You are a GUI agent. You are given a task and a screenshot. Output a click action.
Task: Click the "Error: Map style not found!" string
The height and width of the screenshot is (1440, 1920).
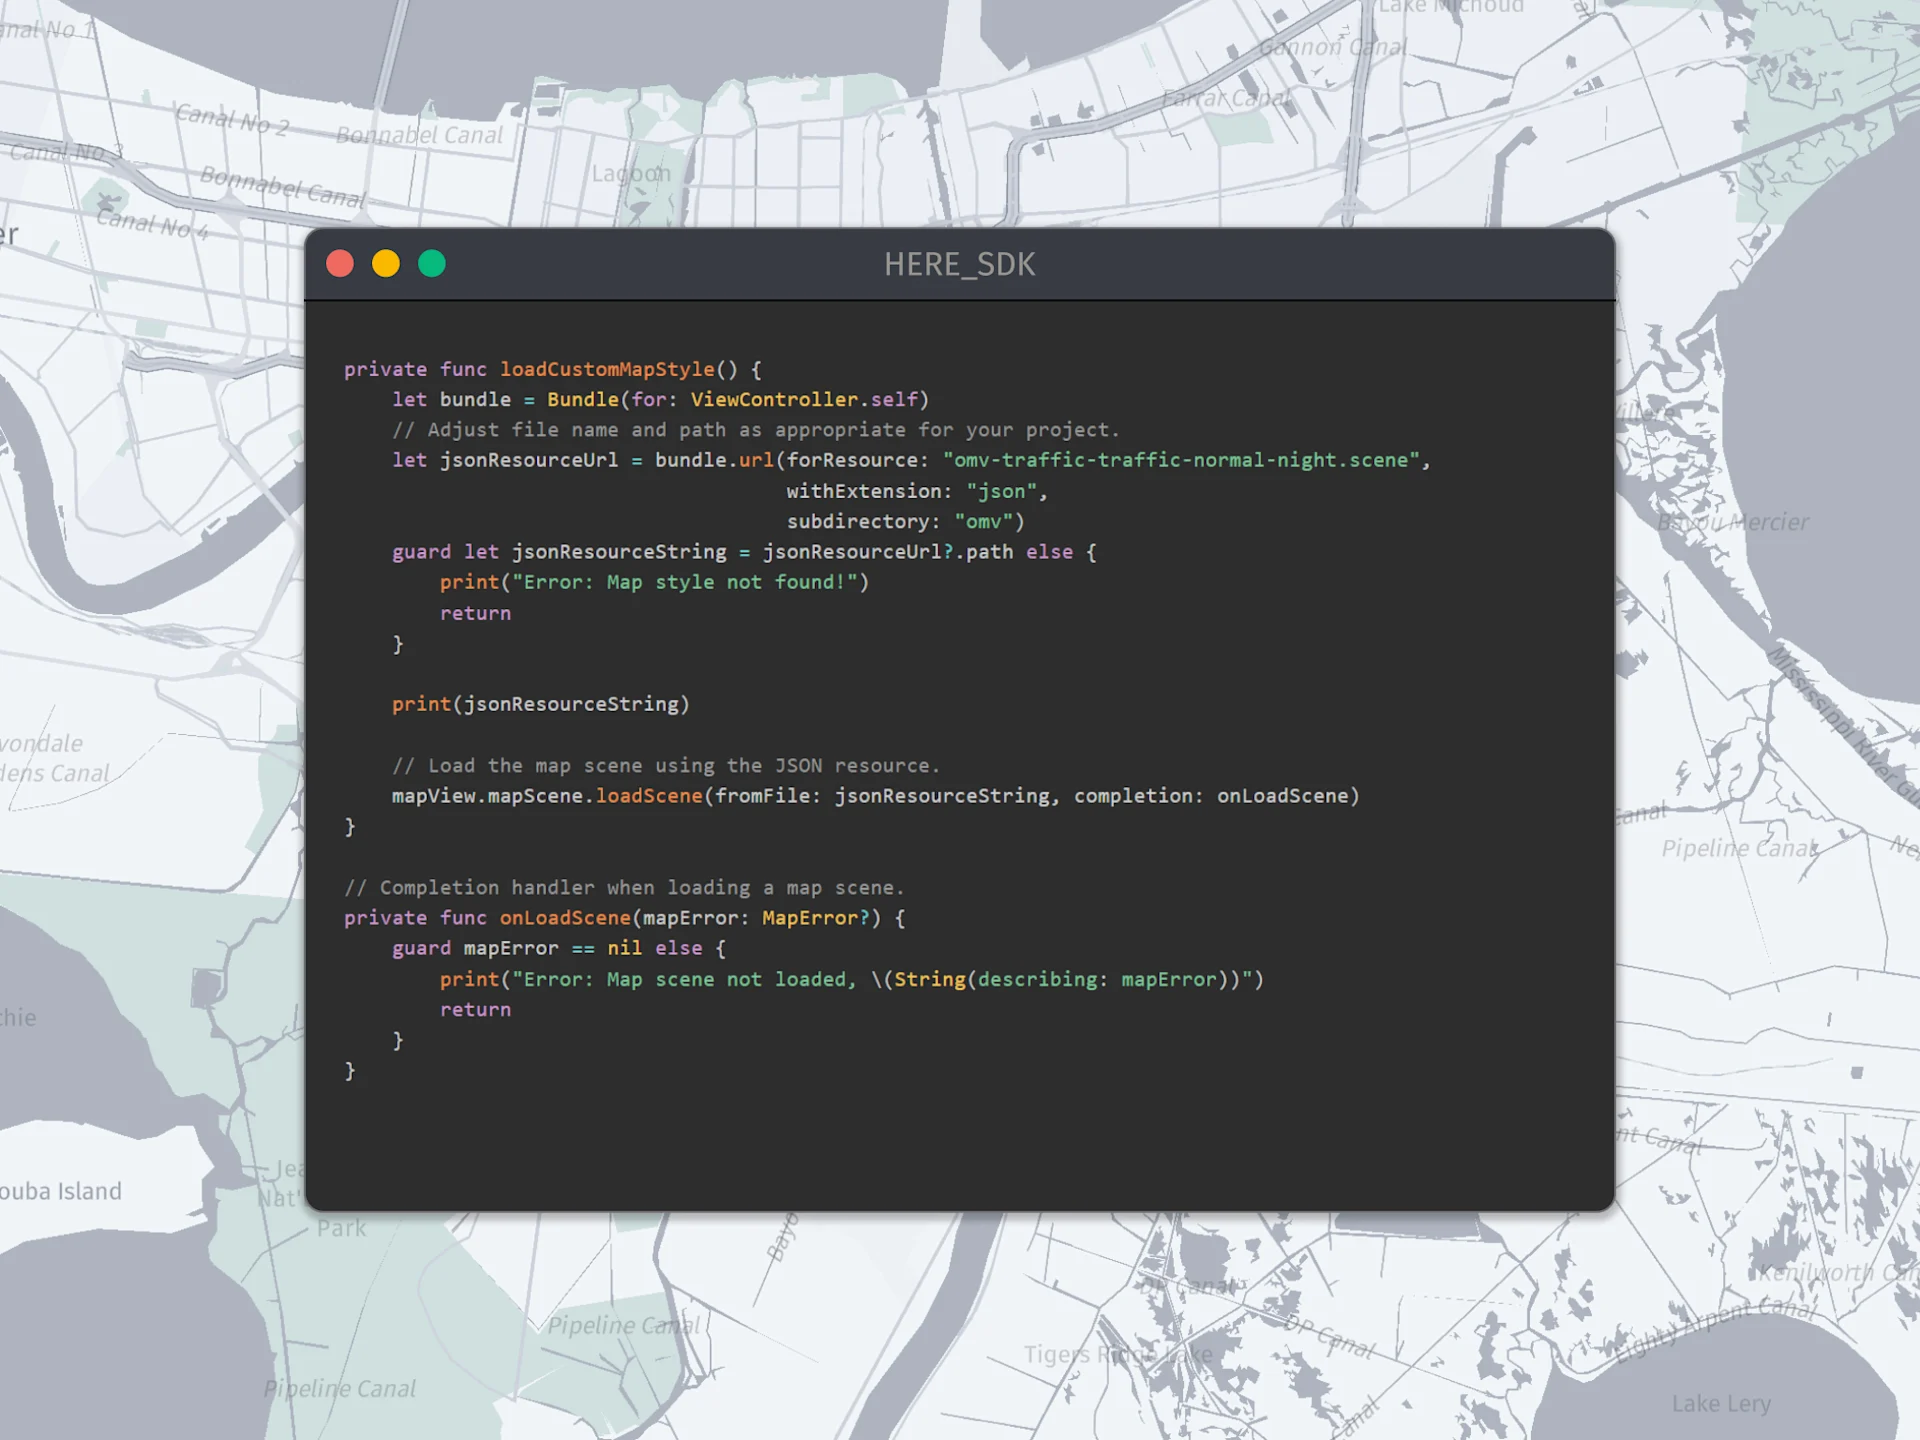click(685, 582)
